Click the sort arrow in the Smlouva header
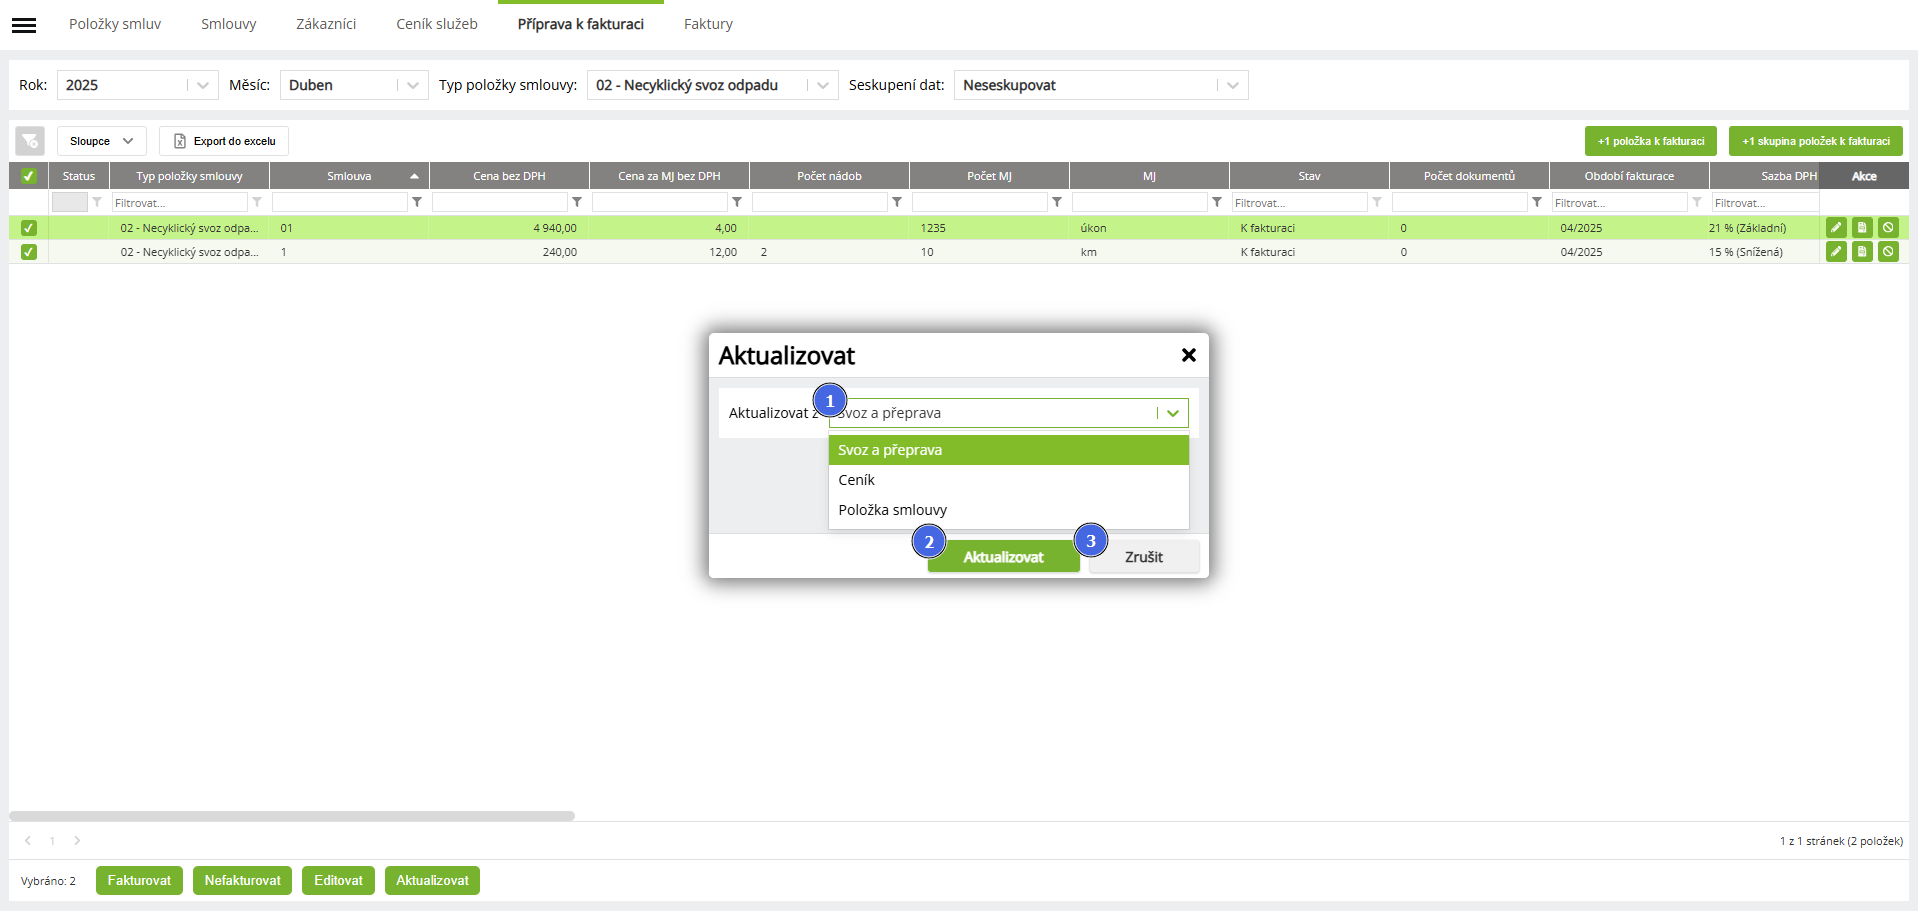 pos(414,177)
